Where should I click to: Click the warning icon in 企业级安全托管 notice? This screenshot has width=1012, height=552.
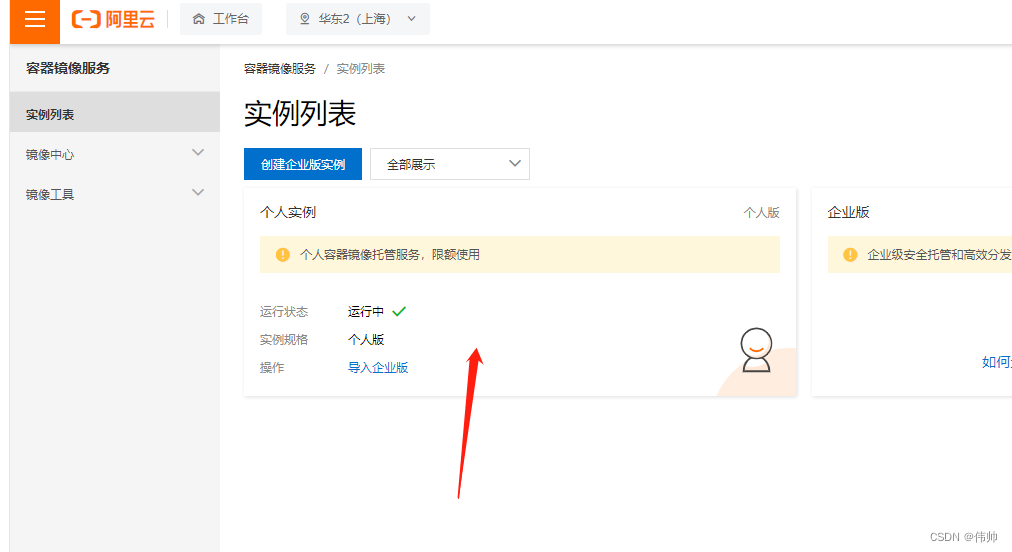[x=851, y=255]
